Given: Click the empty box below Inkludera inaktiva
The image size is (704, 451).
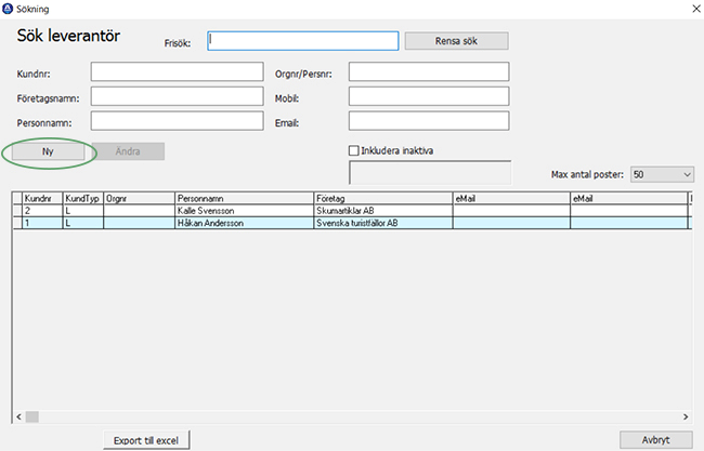Looking at the screenshot, I should click(x=430, y=172).
